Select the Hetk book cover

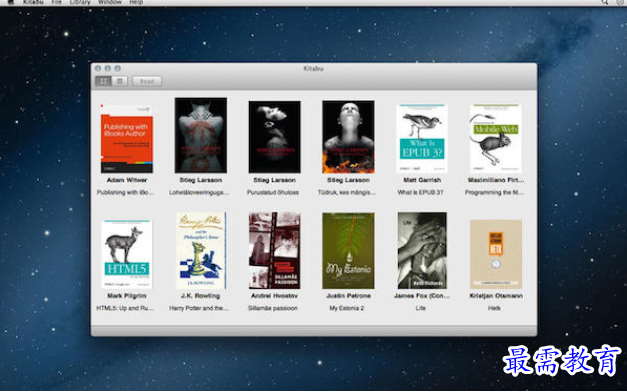(496, 254)
